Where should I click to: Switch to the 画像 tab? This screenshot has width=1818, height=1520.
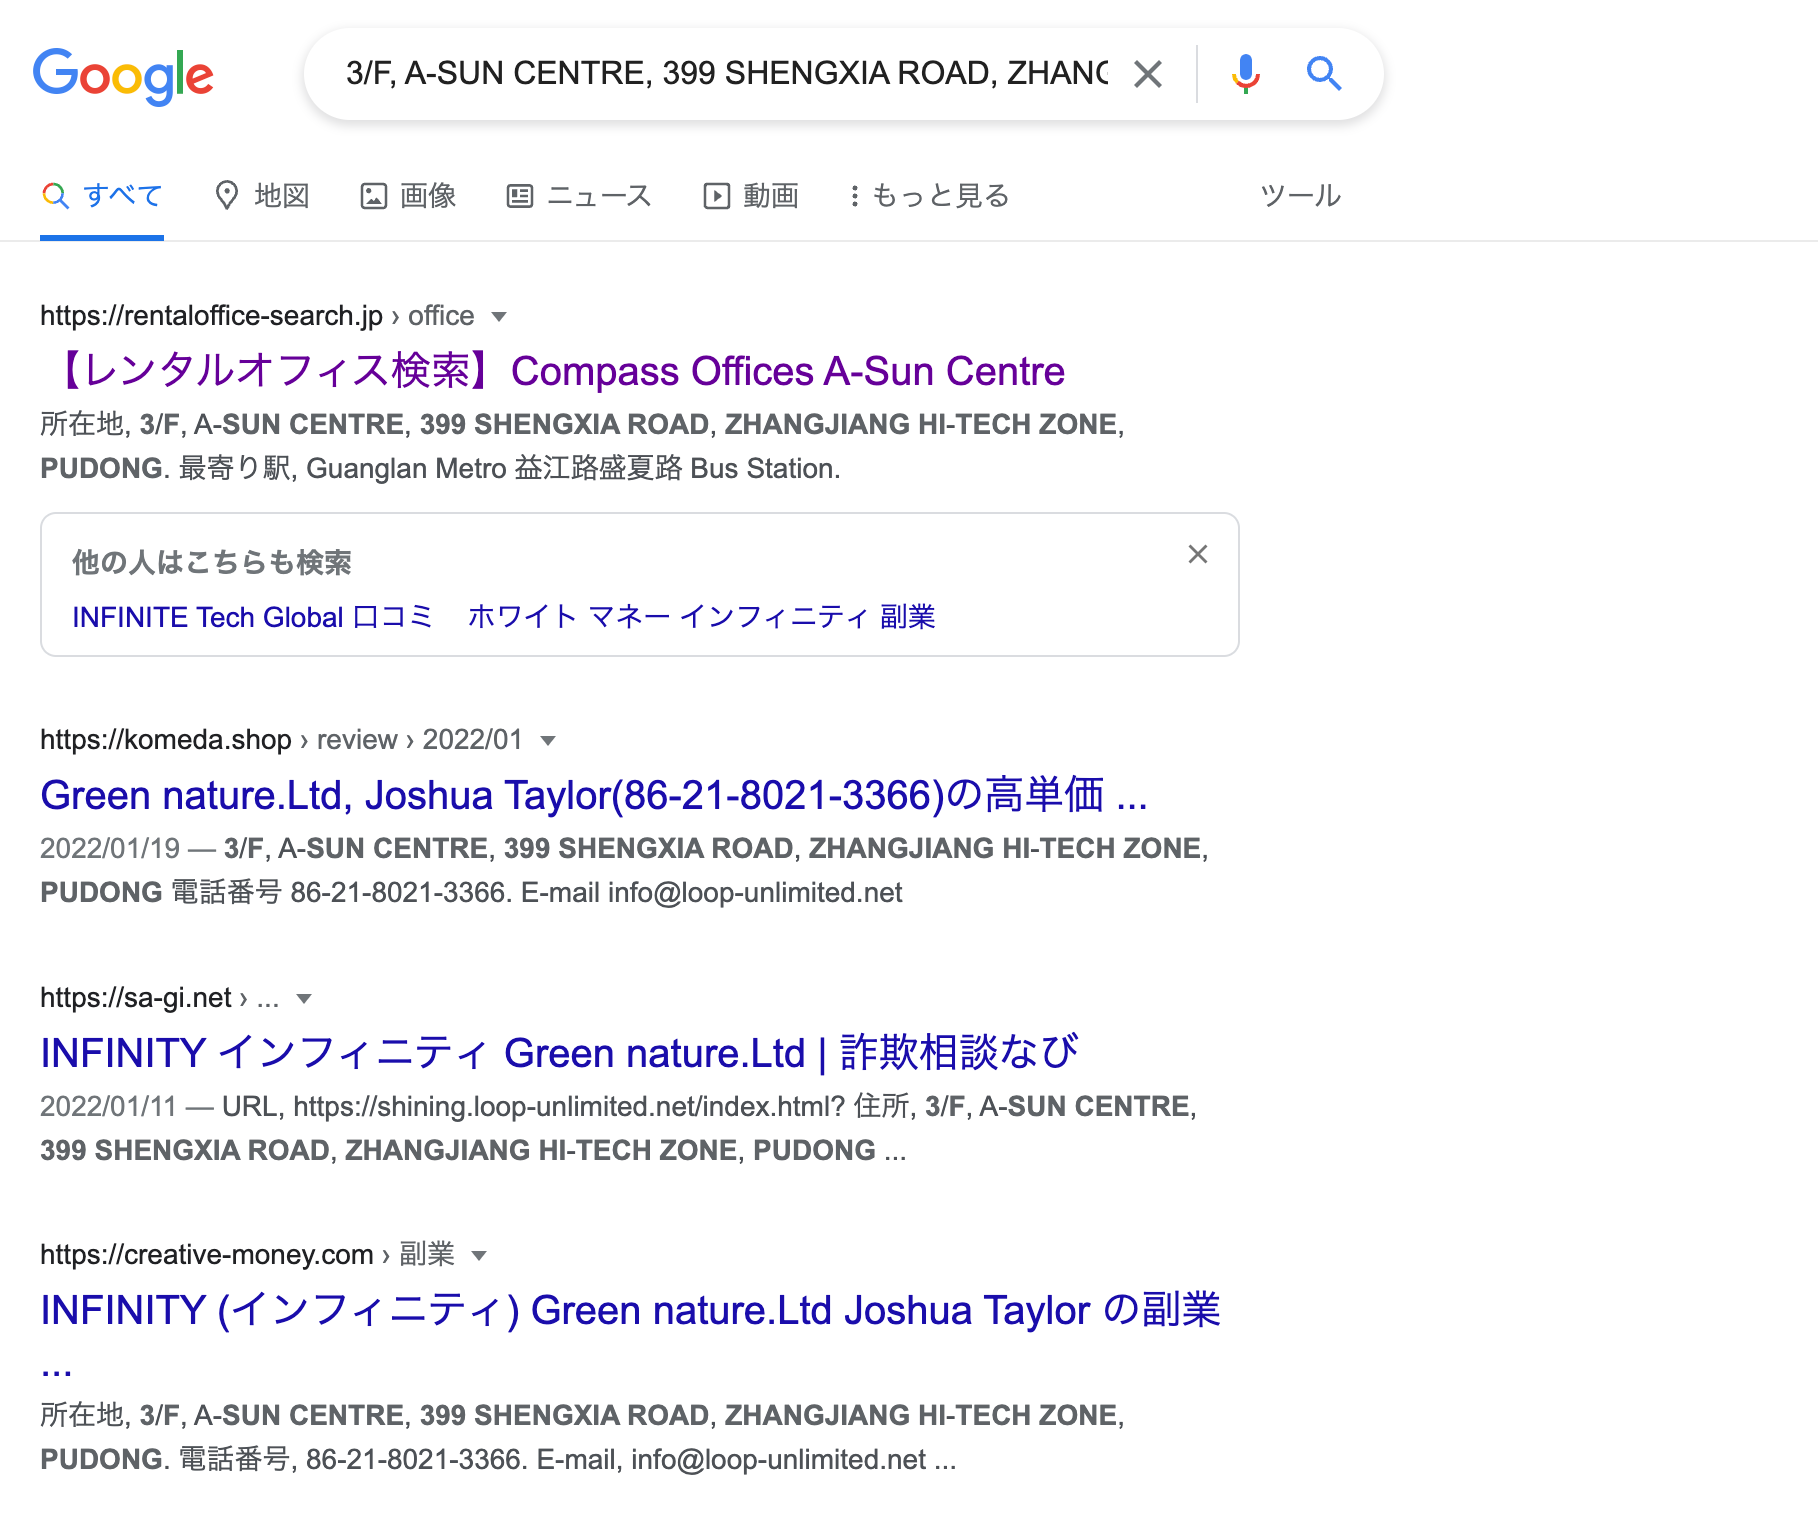(x=408, y=196)
